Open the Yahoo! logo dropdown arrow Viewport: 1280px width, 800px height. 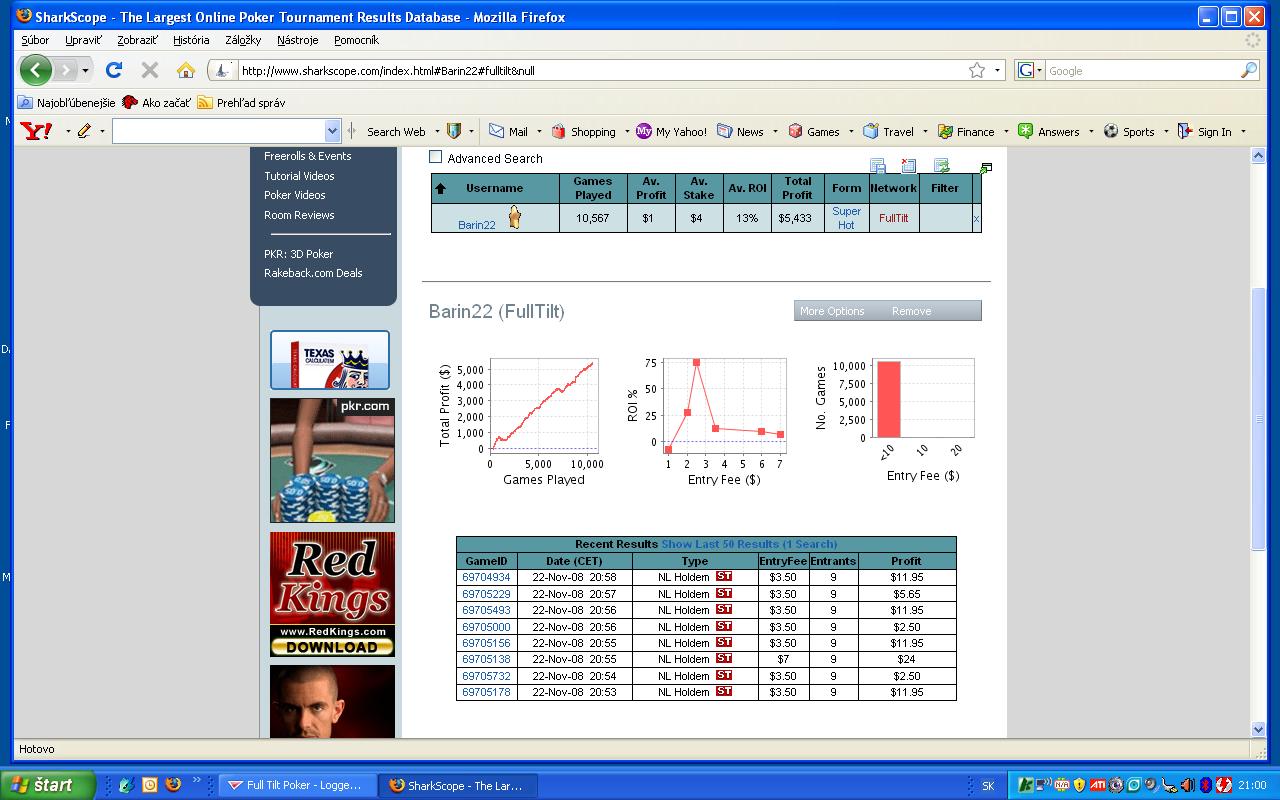(68, 131)
